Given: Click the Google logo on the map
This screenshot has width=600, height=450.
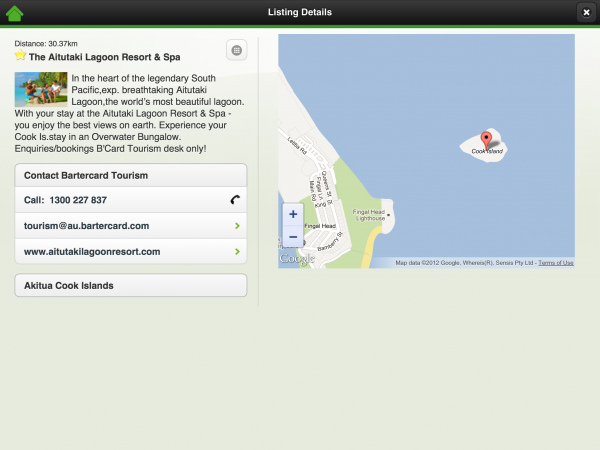Looking at the screenshot, I should click(x=297, y=259).
